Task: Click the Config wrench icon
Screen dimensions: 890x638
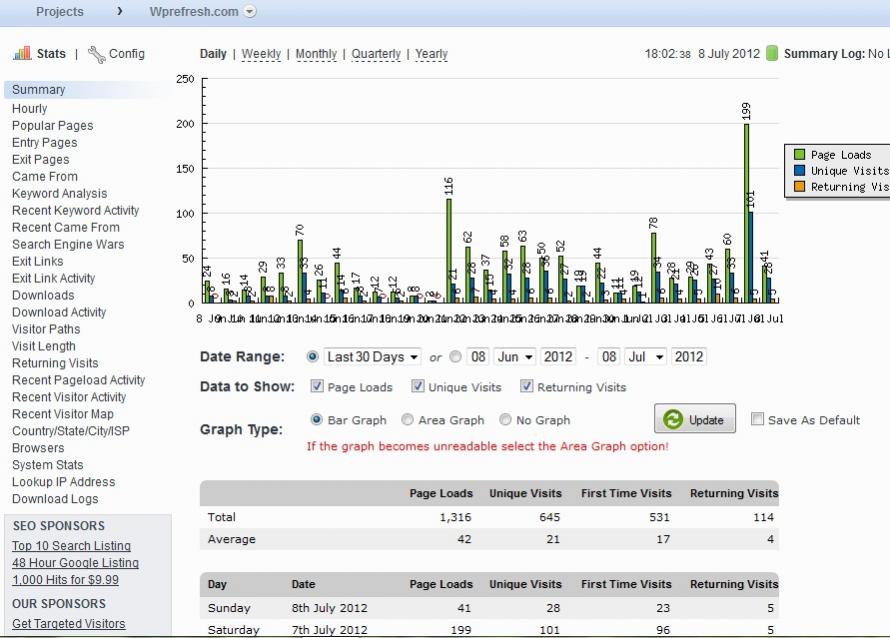Action: pos(96,54)
